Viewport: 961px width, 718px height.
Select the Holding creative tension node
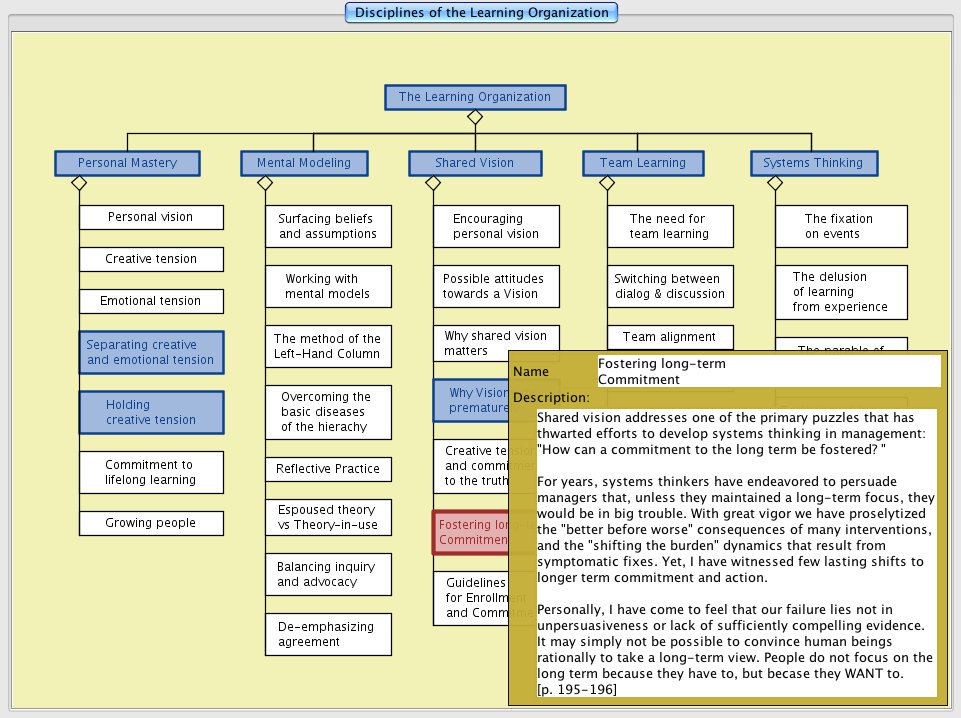point(151,412)
